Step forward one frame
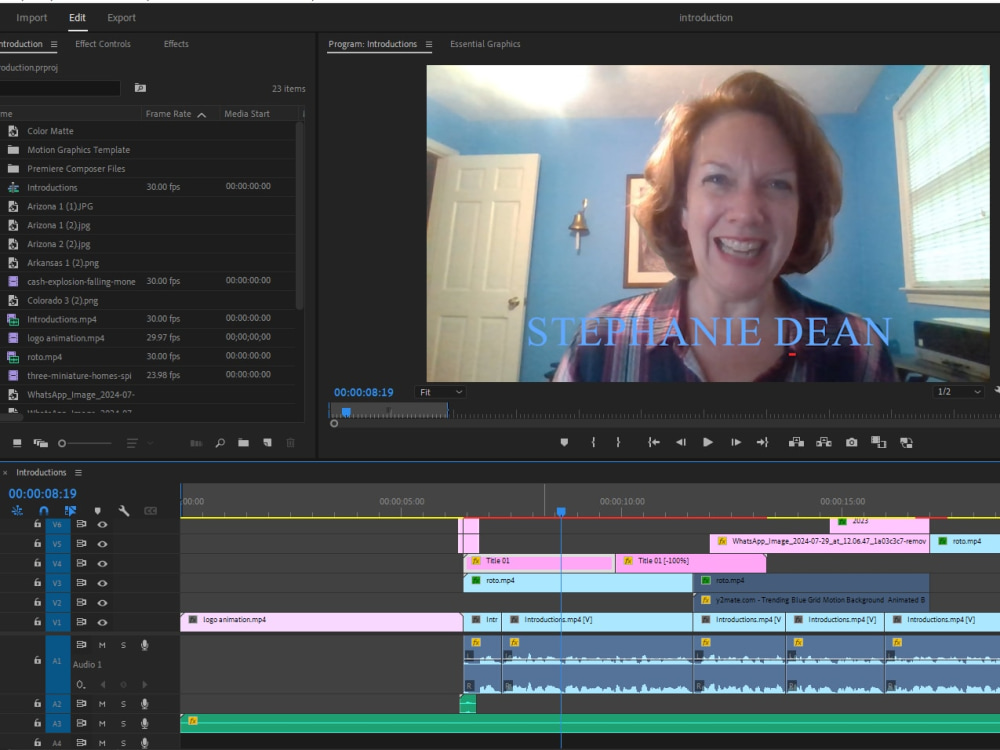Viewport: 1000px width, 750px height. (735, 442)
